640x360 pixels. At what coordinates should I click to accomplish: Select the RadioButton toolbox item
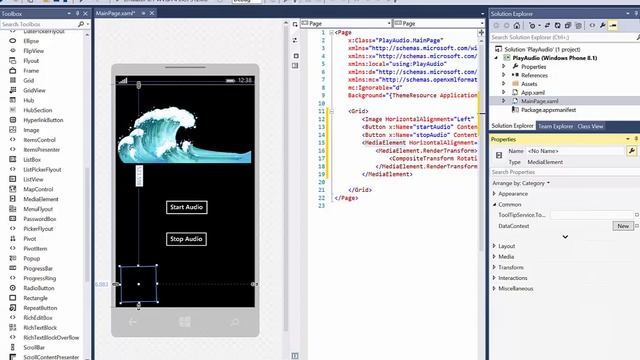pyautogui.click(x=39, y=288)
